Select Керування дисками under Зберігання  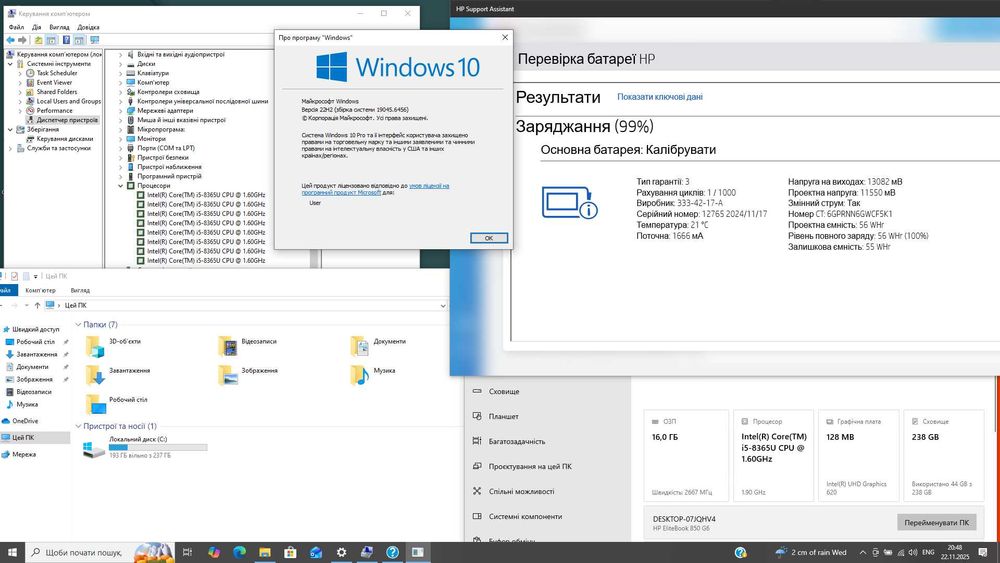[x=64, y=138]
